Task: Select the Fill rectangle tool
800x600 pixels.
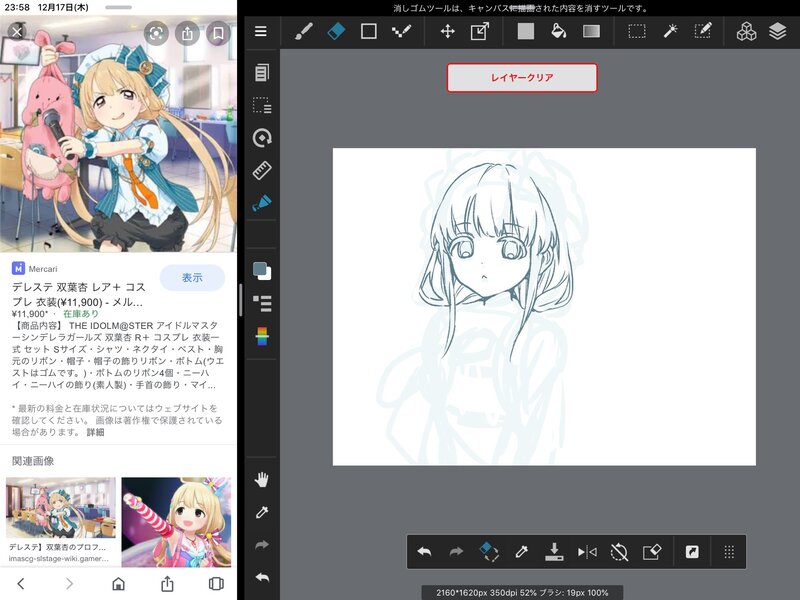Action: click(x=526, y=31)
